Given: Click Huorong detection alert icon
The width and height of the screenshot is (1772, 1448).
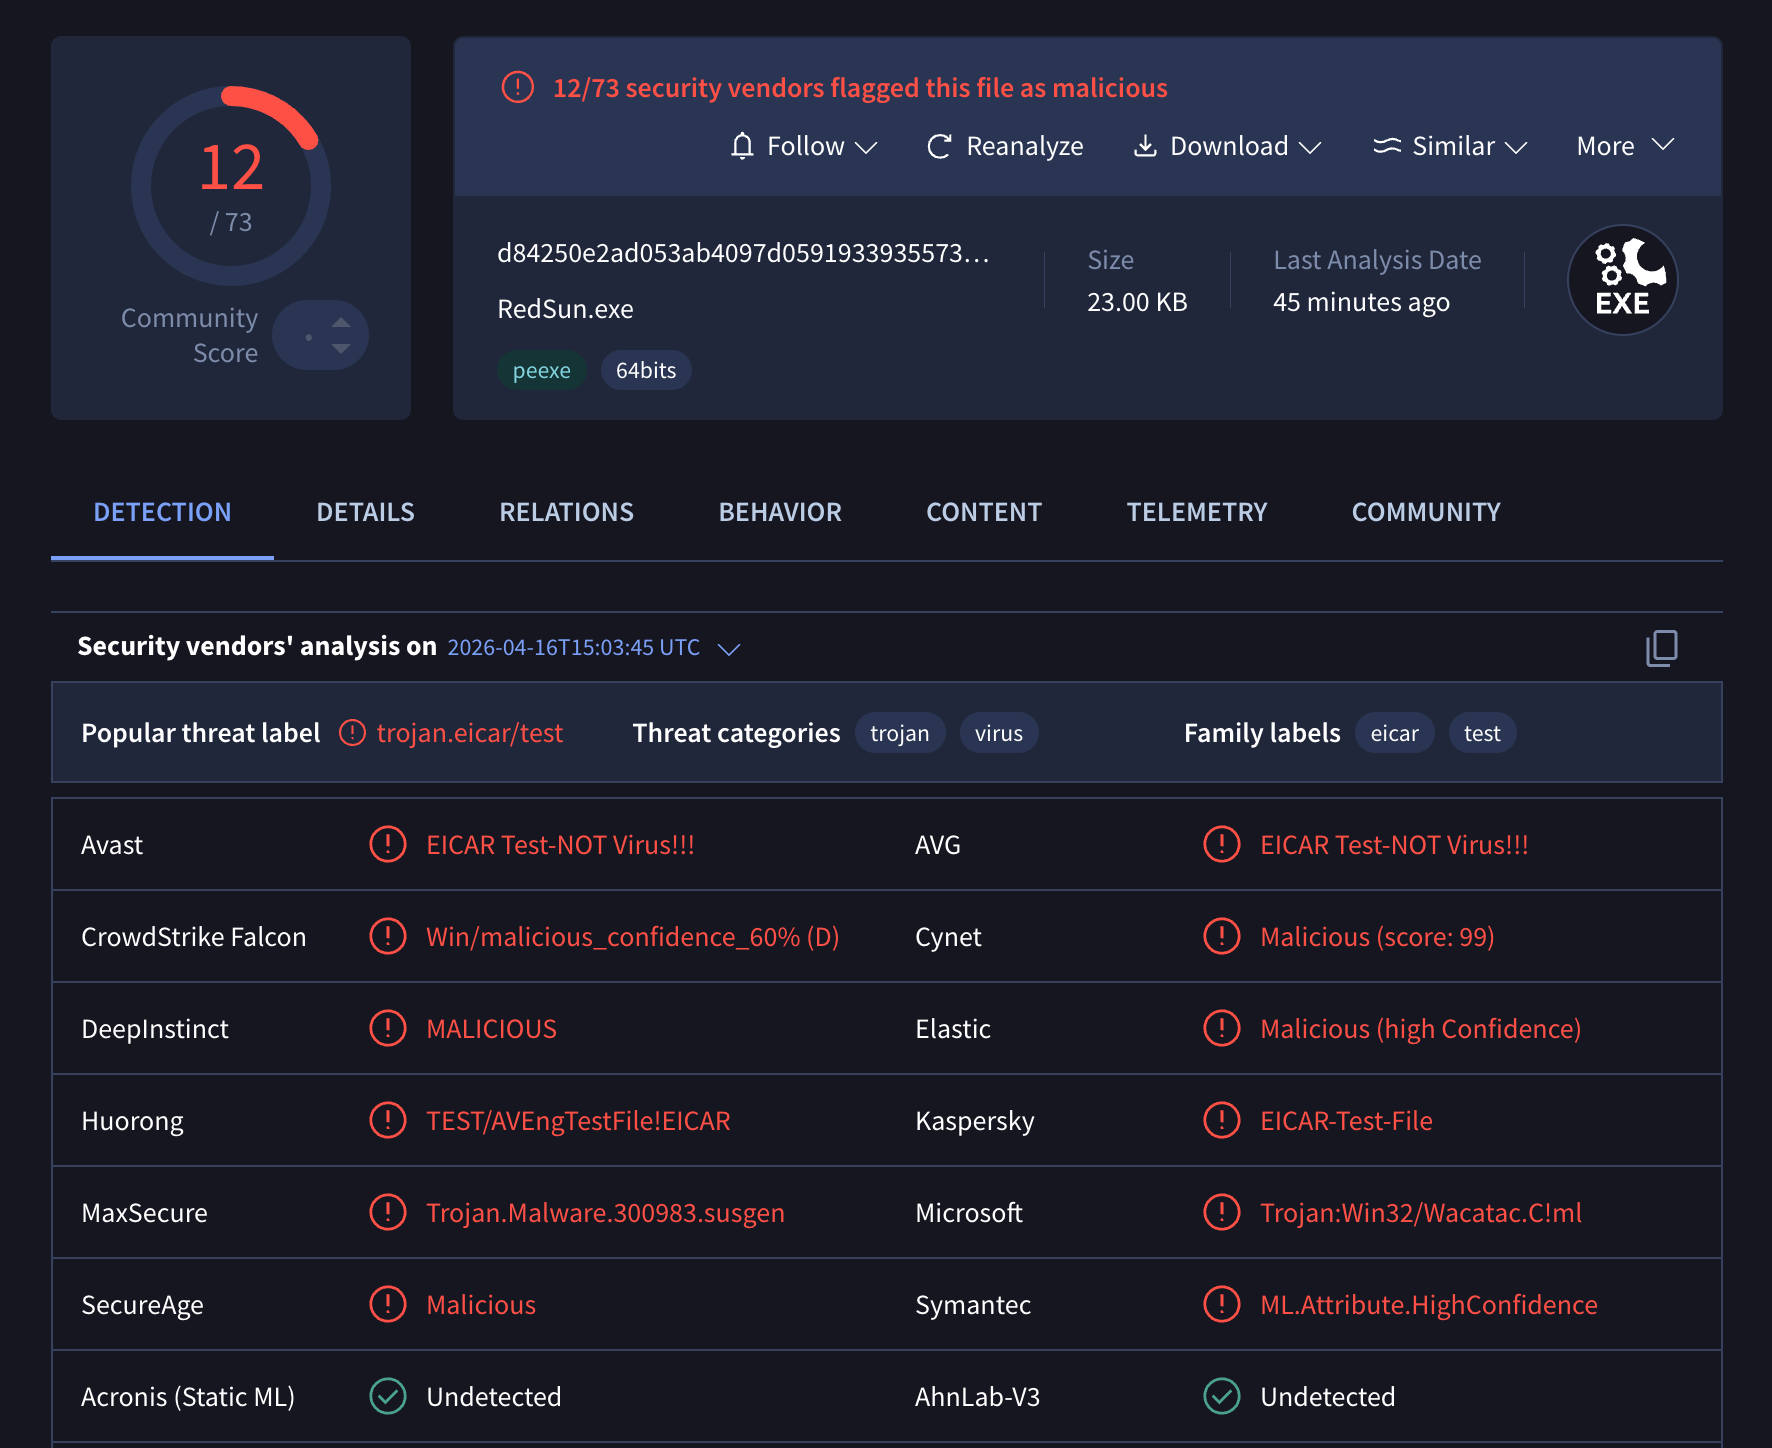Looking at the screenshot, I should coord(388,1120).
